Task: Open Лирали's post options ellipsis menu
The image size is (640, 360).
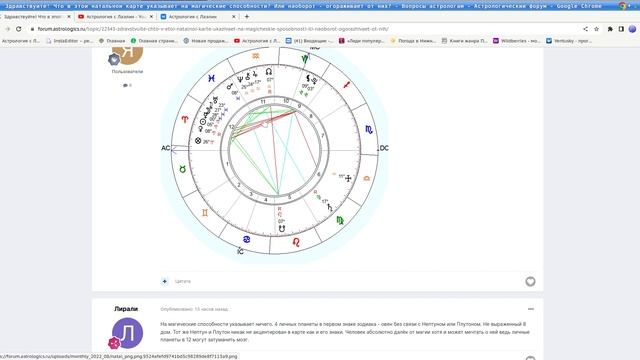Action: coord(531,309)
